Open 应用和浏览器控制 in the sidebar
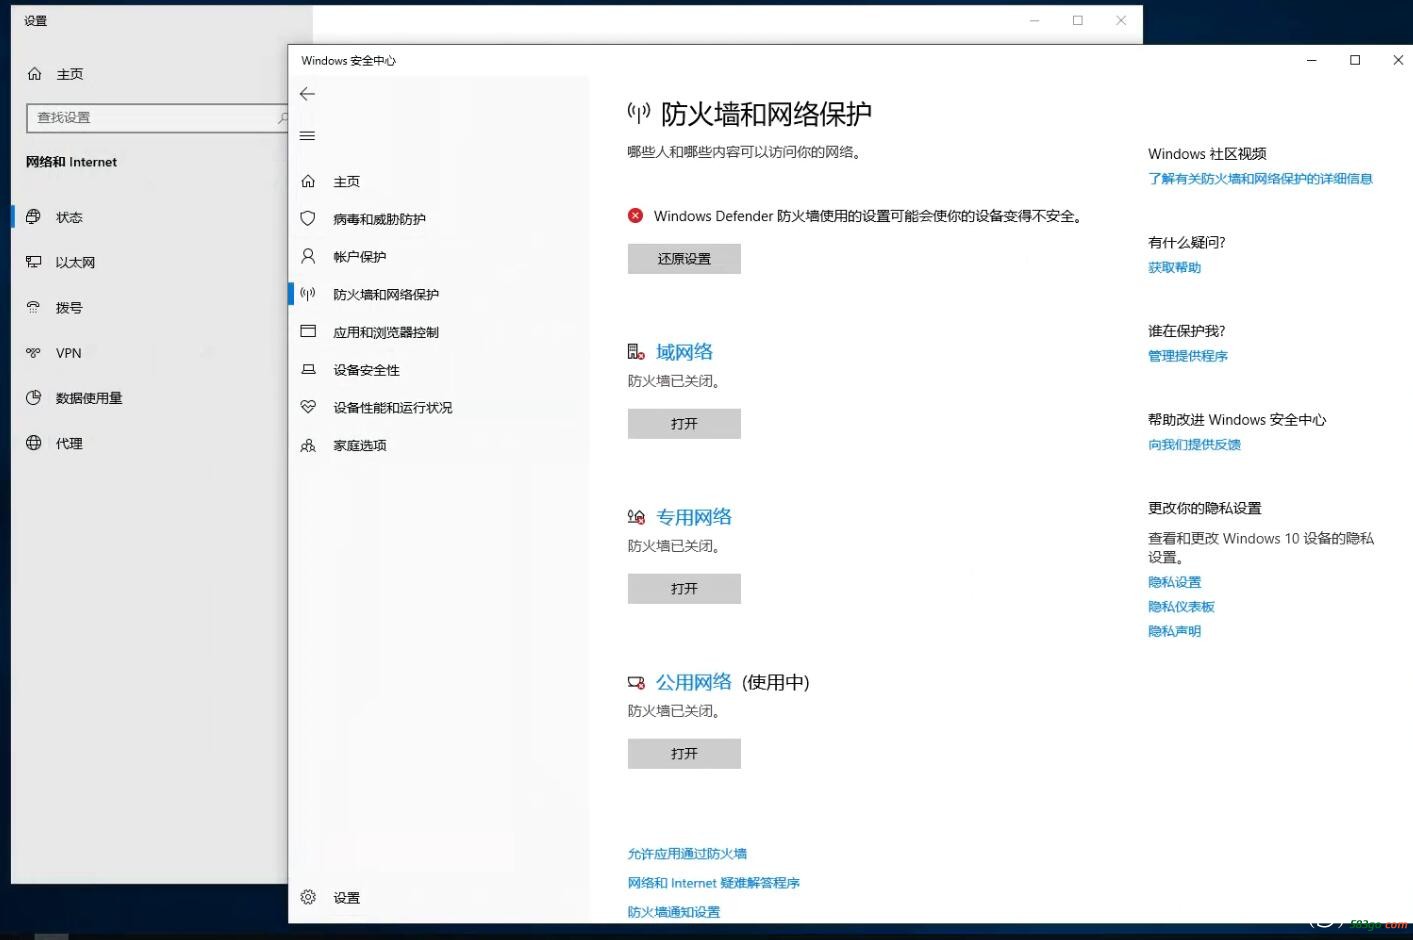 tap(386, 332)
